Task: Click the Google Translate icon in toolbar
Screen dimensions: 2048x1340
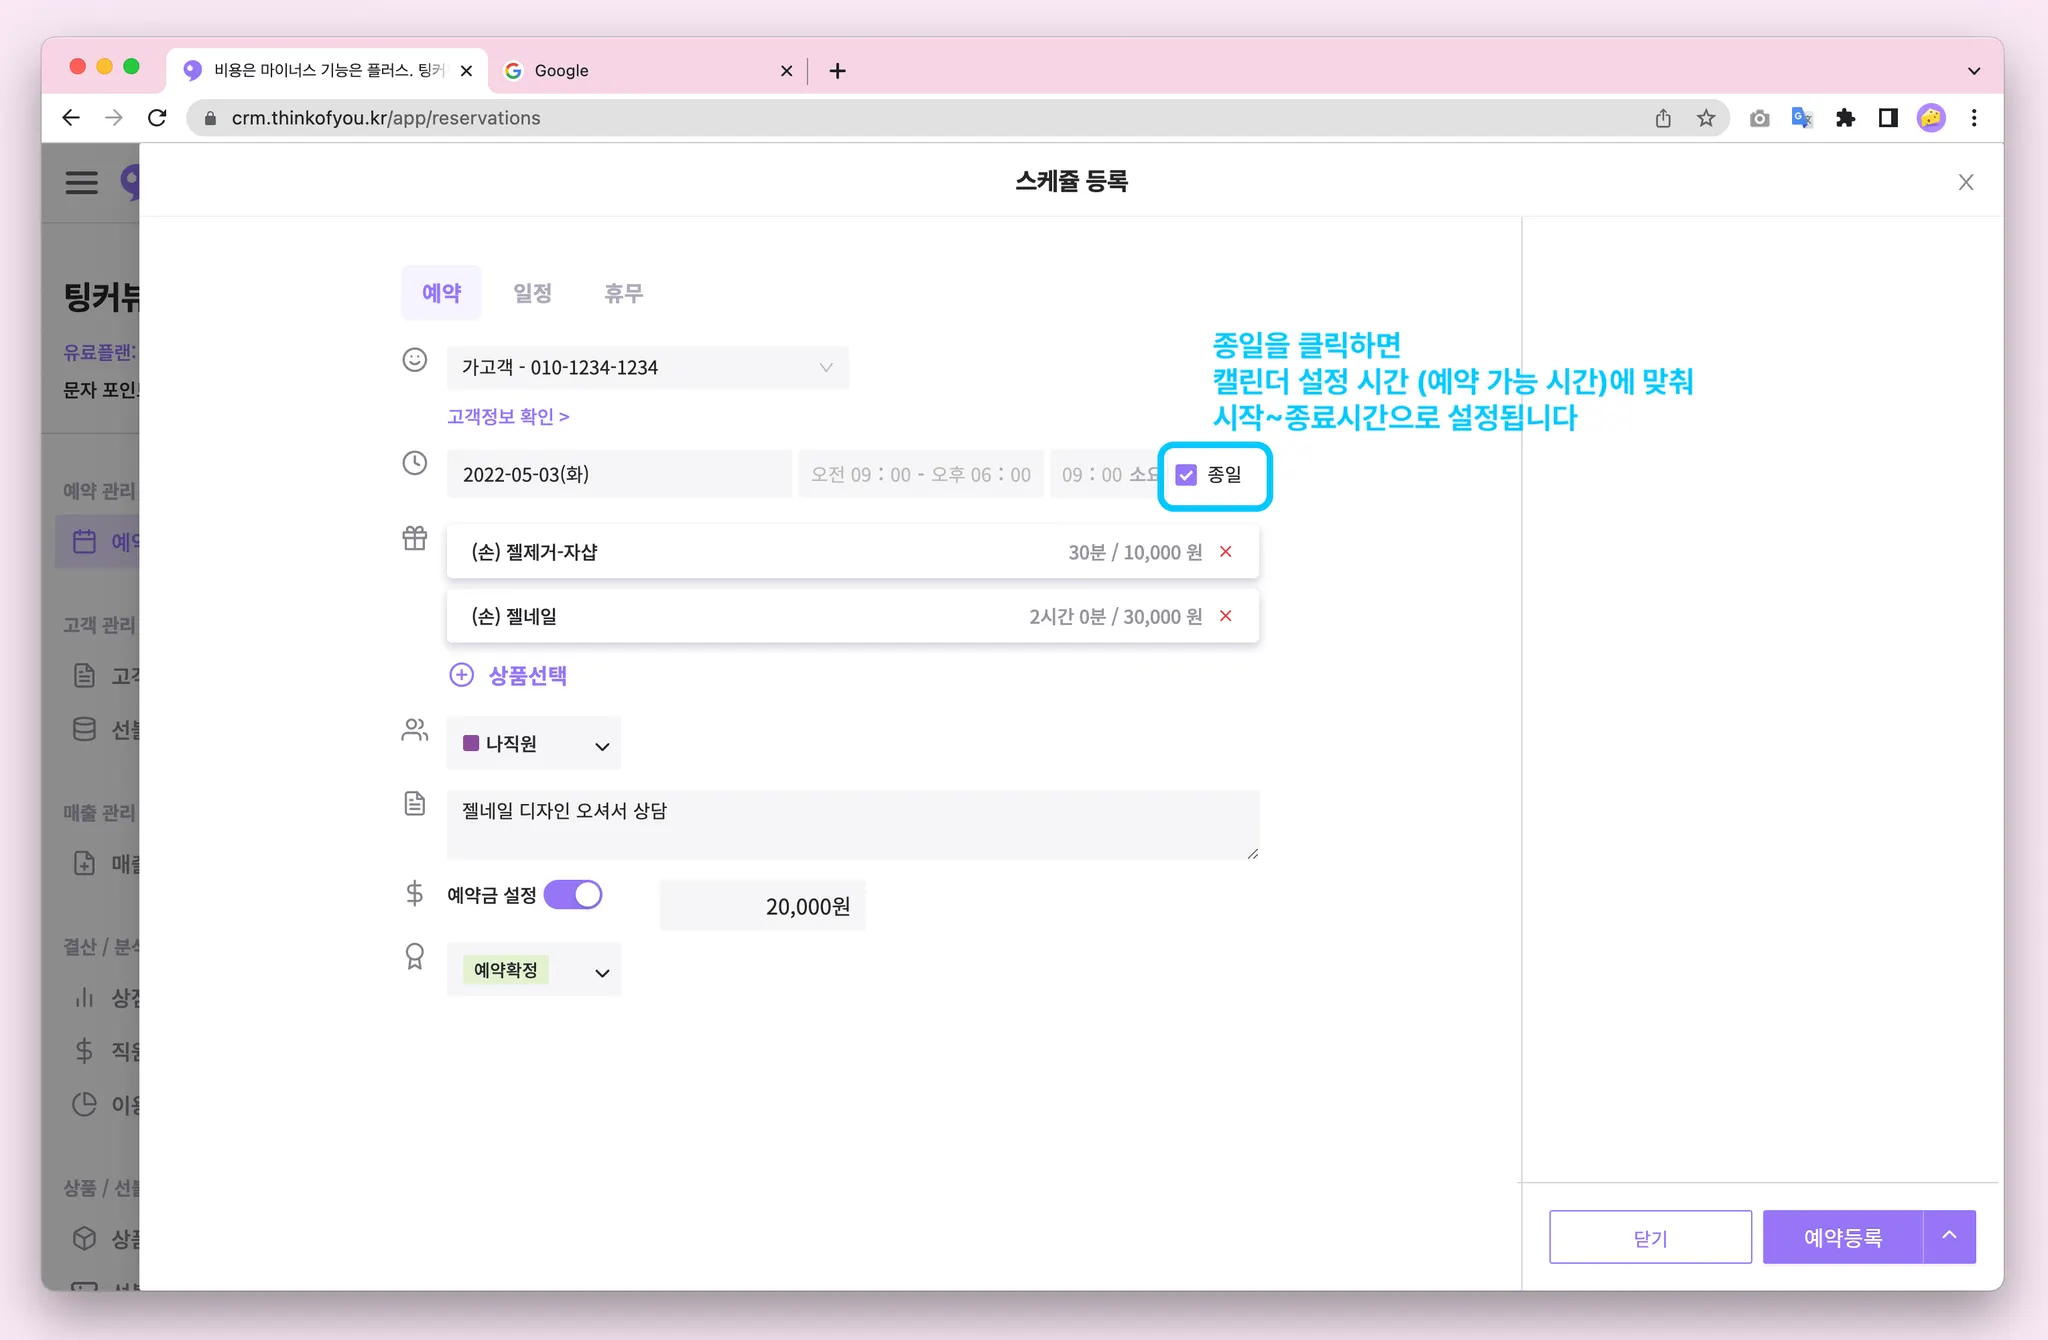Action: click(x=1802, y=118)
